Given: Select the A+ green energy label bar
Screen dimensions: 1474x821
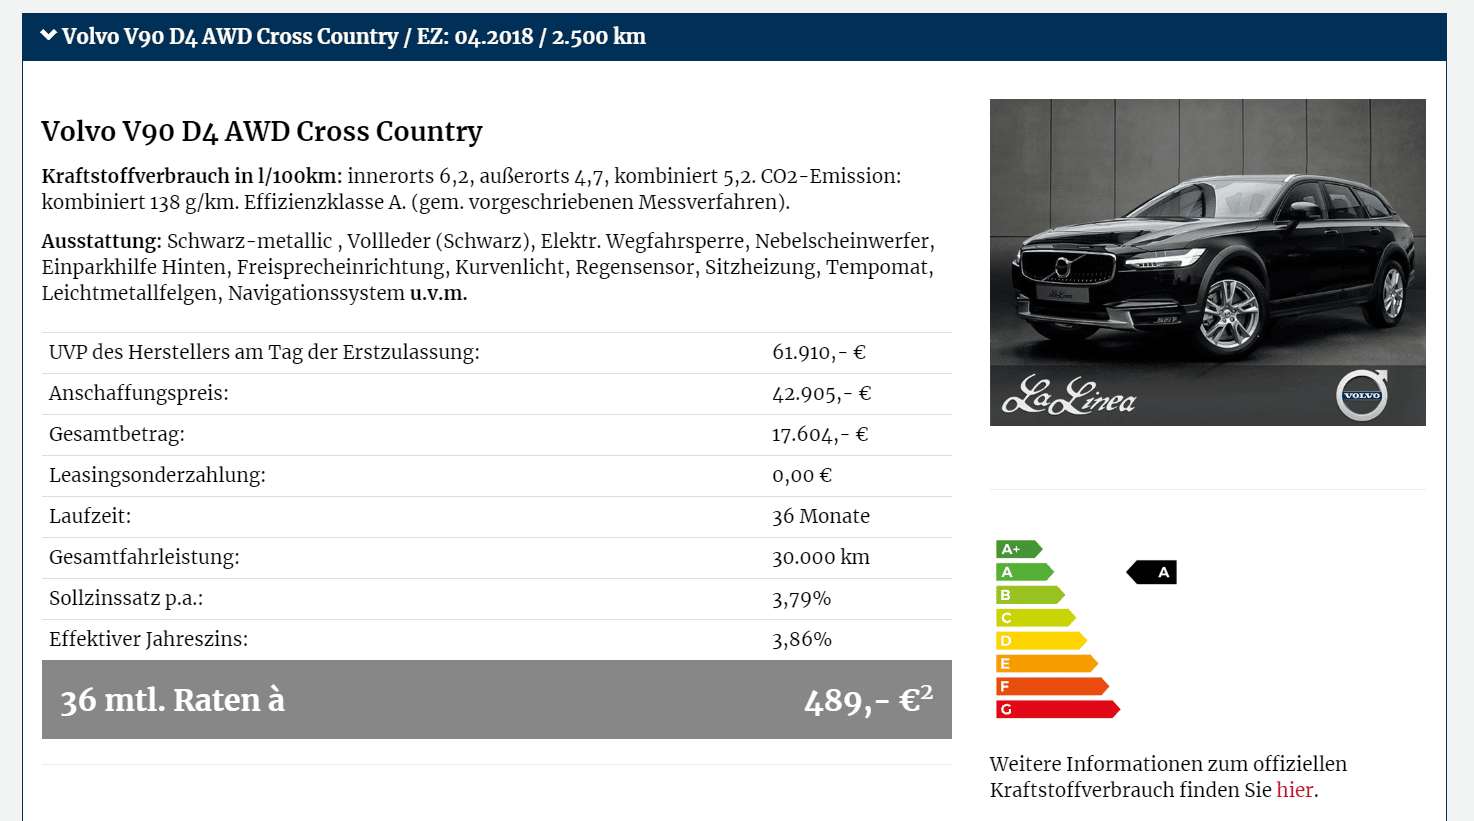Looking at the screenshot, I should (1019, 549).
